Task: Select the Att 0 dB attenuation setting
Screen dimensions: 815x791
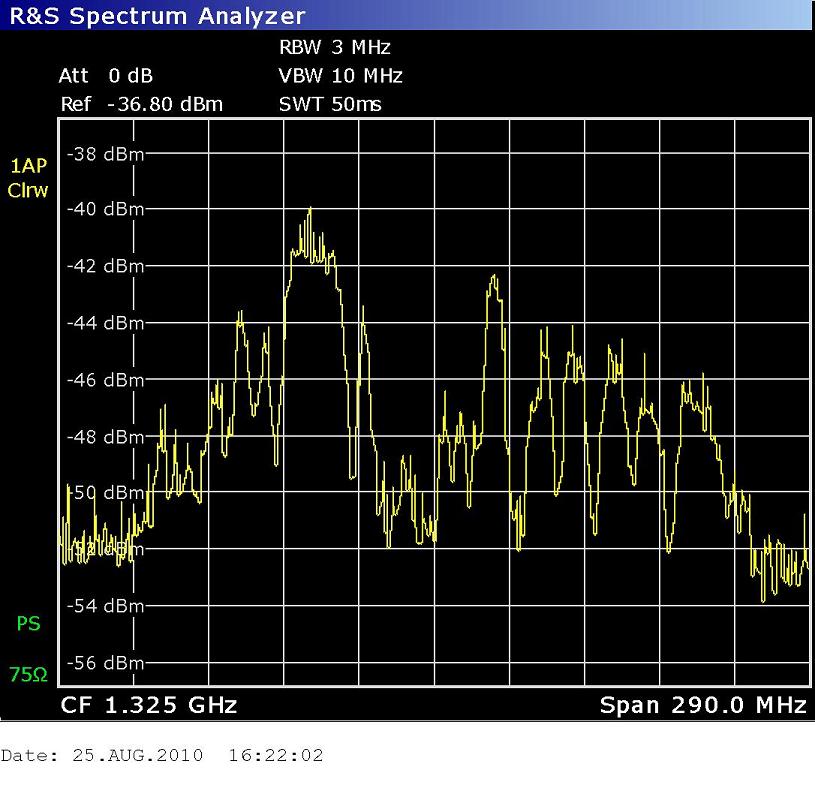Action: [x=106, y=76]
